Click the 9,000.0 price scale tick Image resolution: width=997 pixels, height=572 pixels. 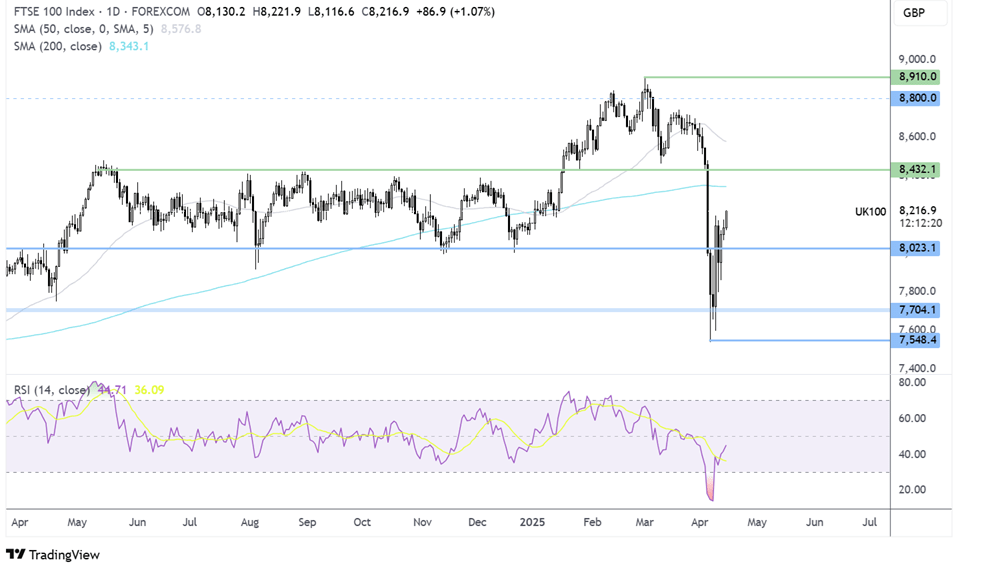tap(917, 59)
